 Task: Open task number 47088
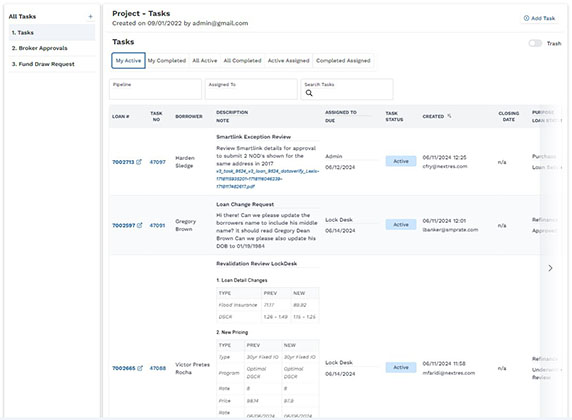158,368
